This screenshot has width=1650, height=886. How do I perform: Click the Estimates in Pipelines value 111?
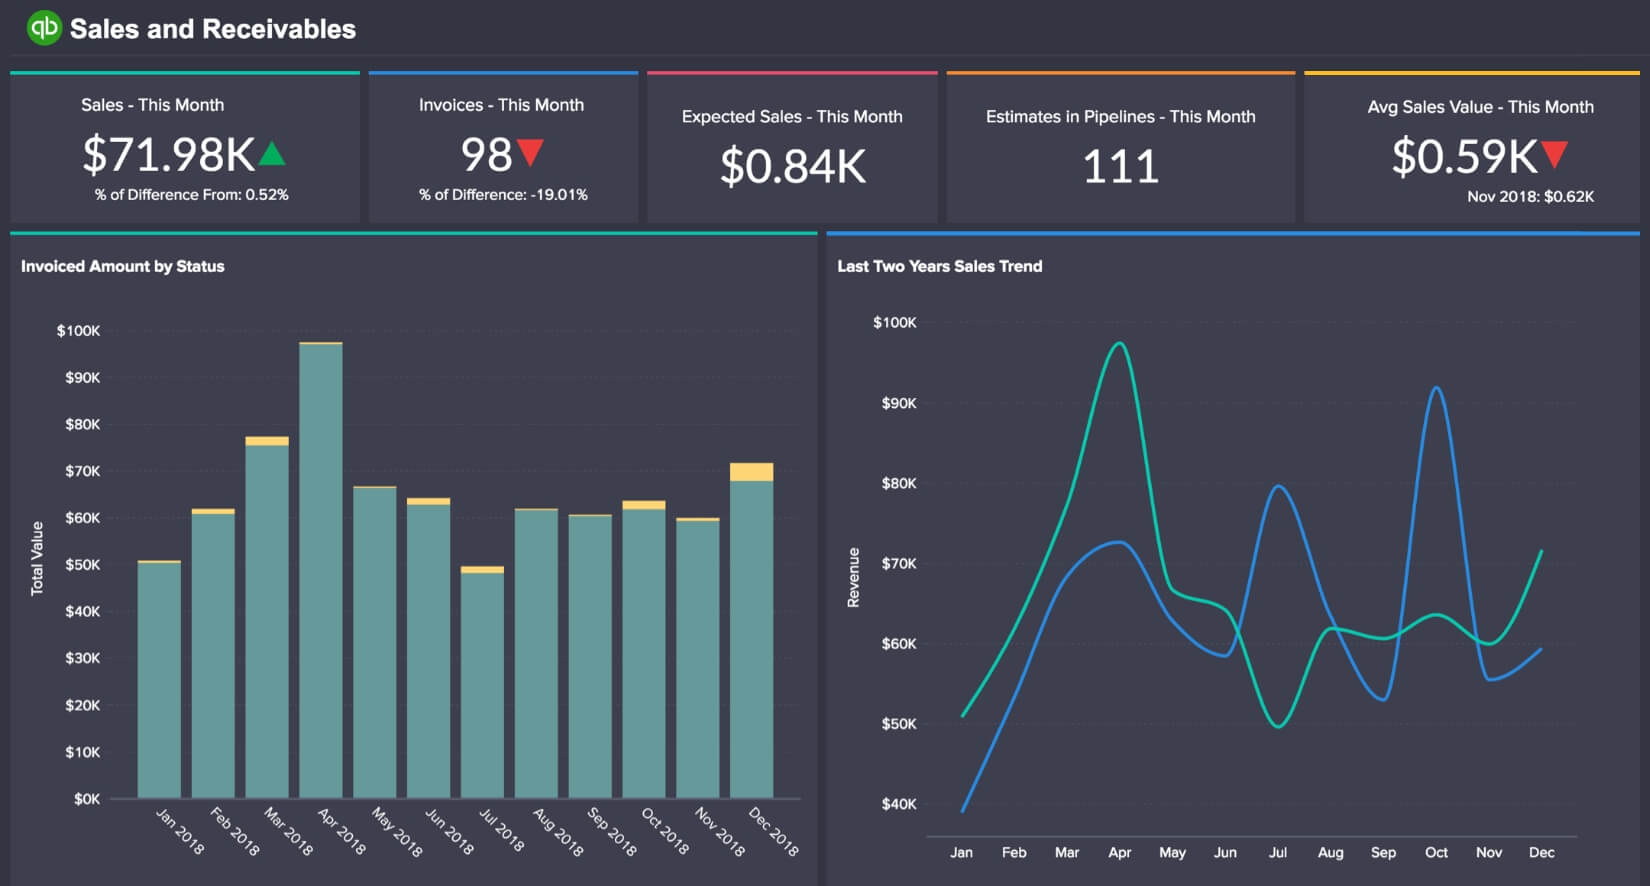click(x=1120, y=166)
